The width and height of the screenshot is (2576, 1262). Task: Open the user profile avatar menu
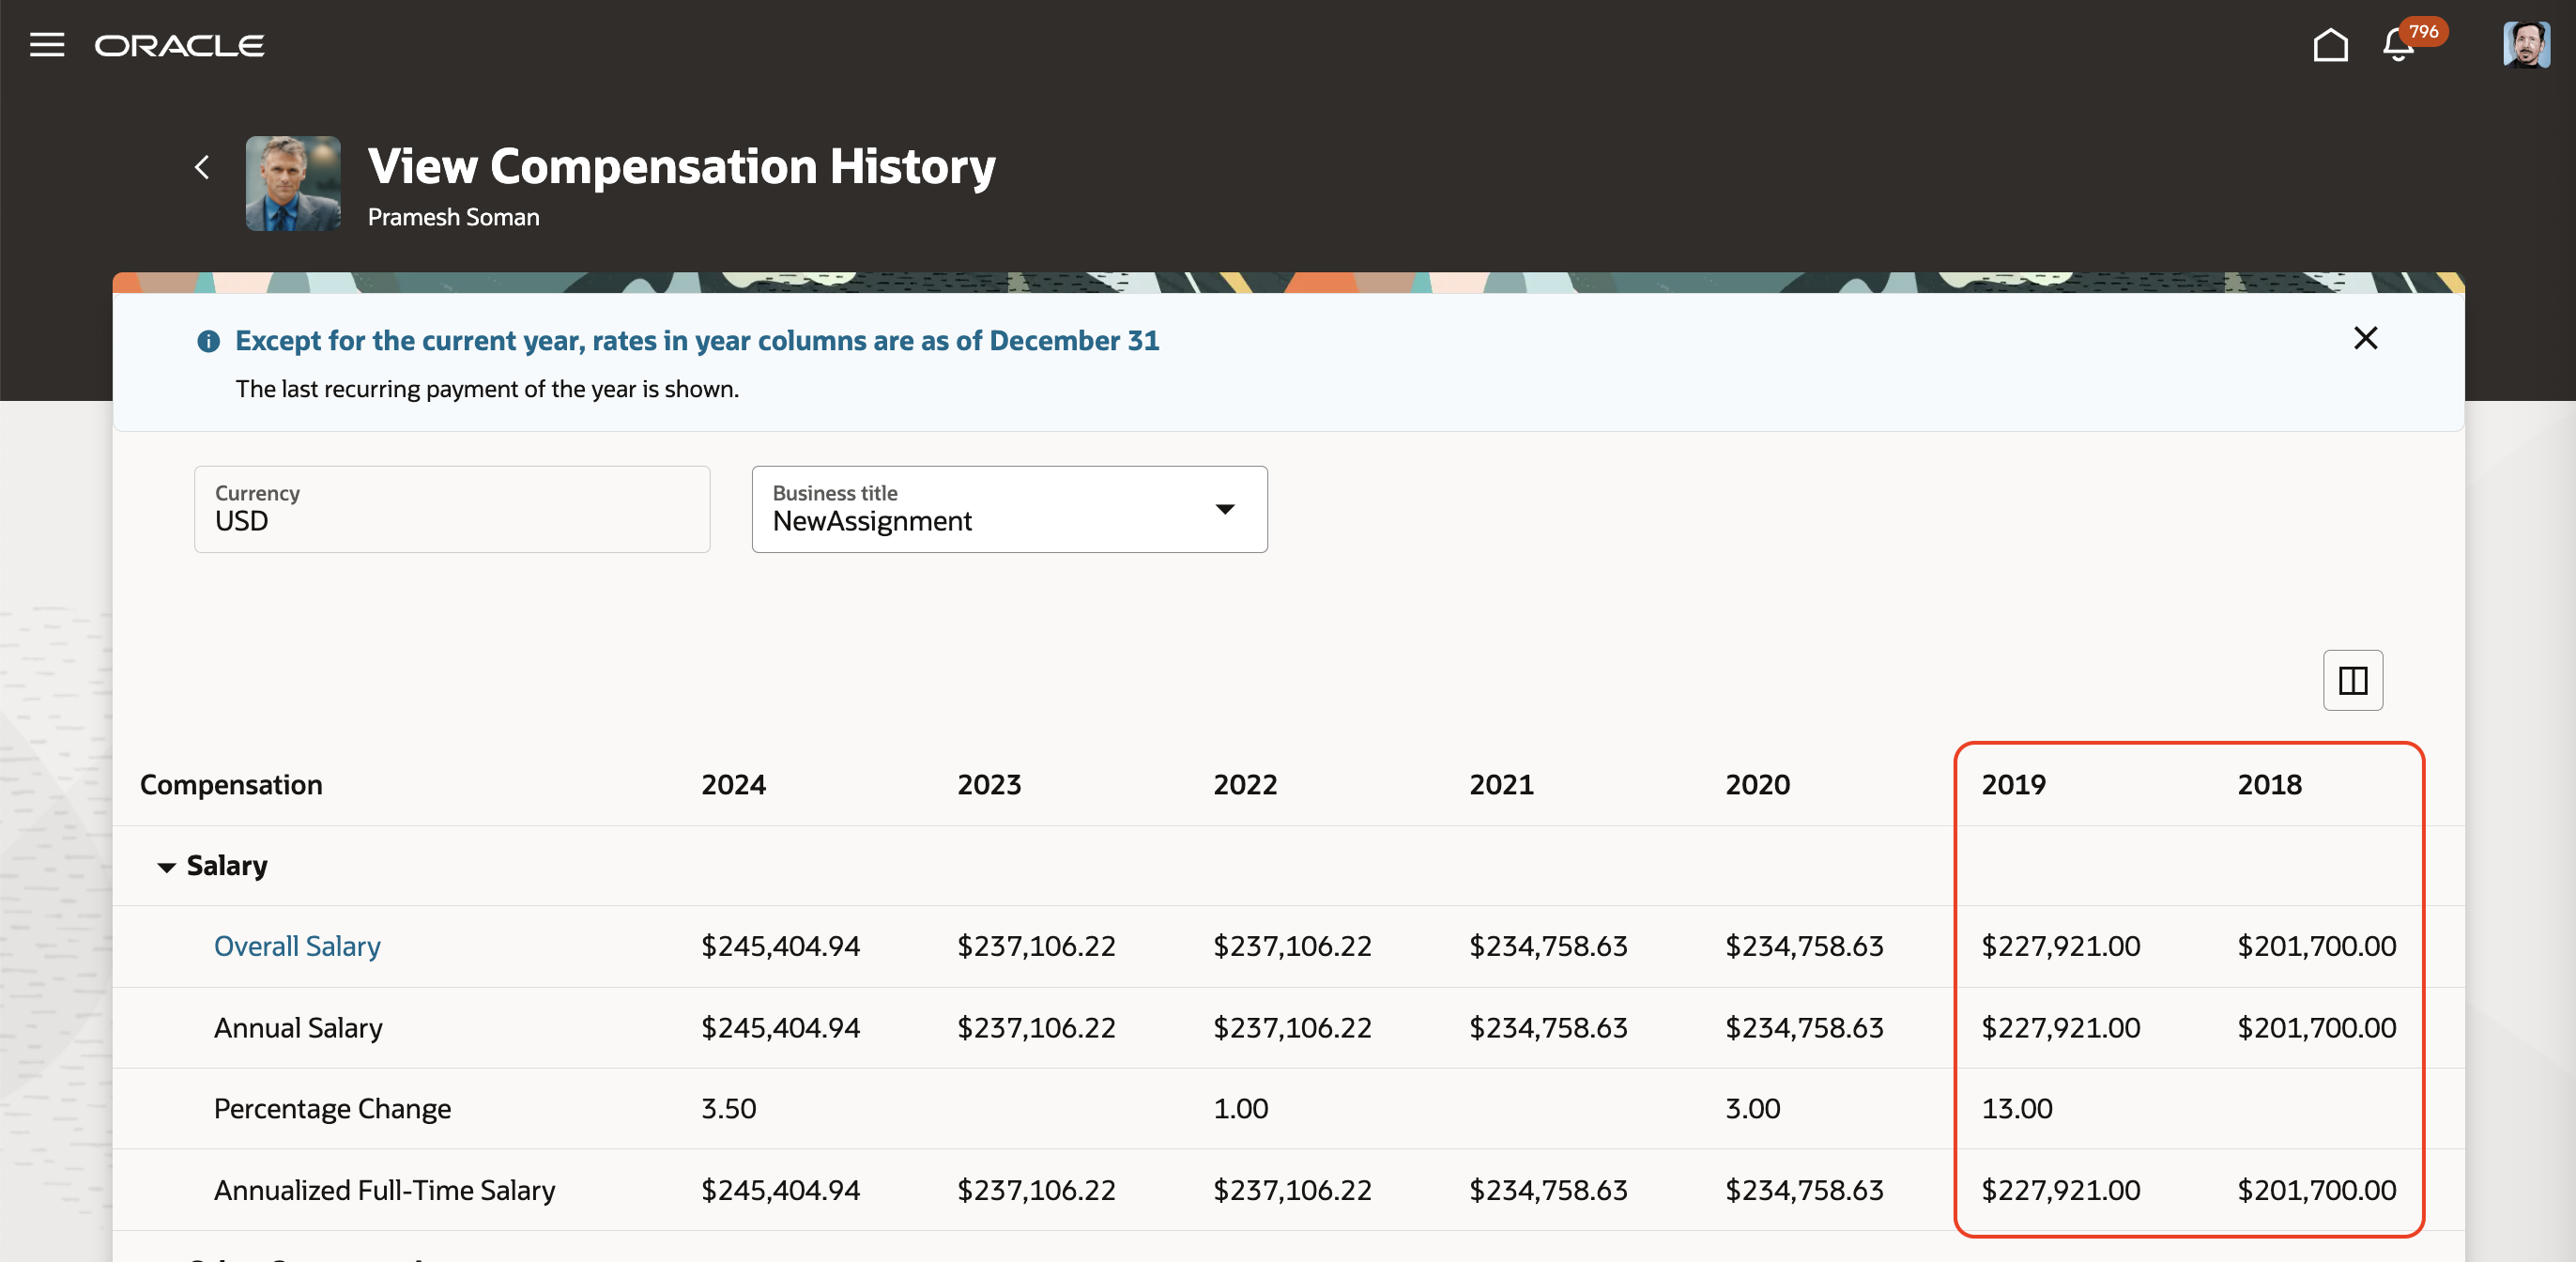point(2524,45)
